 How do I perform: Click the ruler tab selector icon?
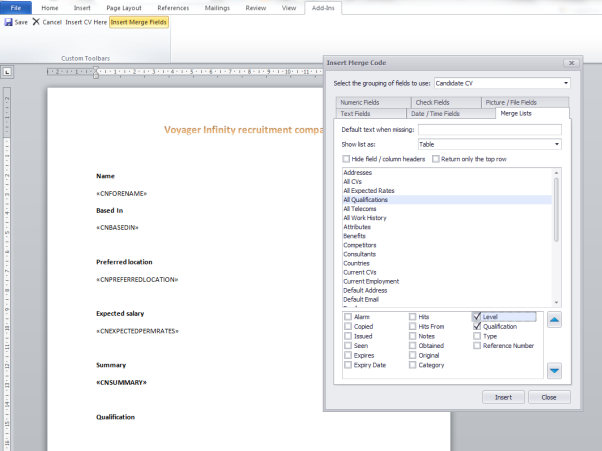(x=7, y=72)
